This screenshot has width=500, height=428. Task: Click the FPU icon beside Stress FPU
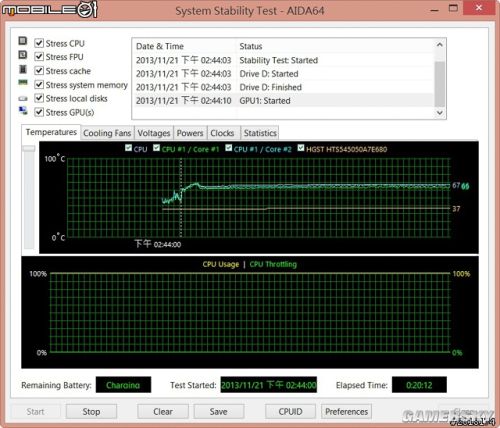click(x=23, y=55)
